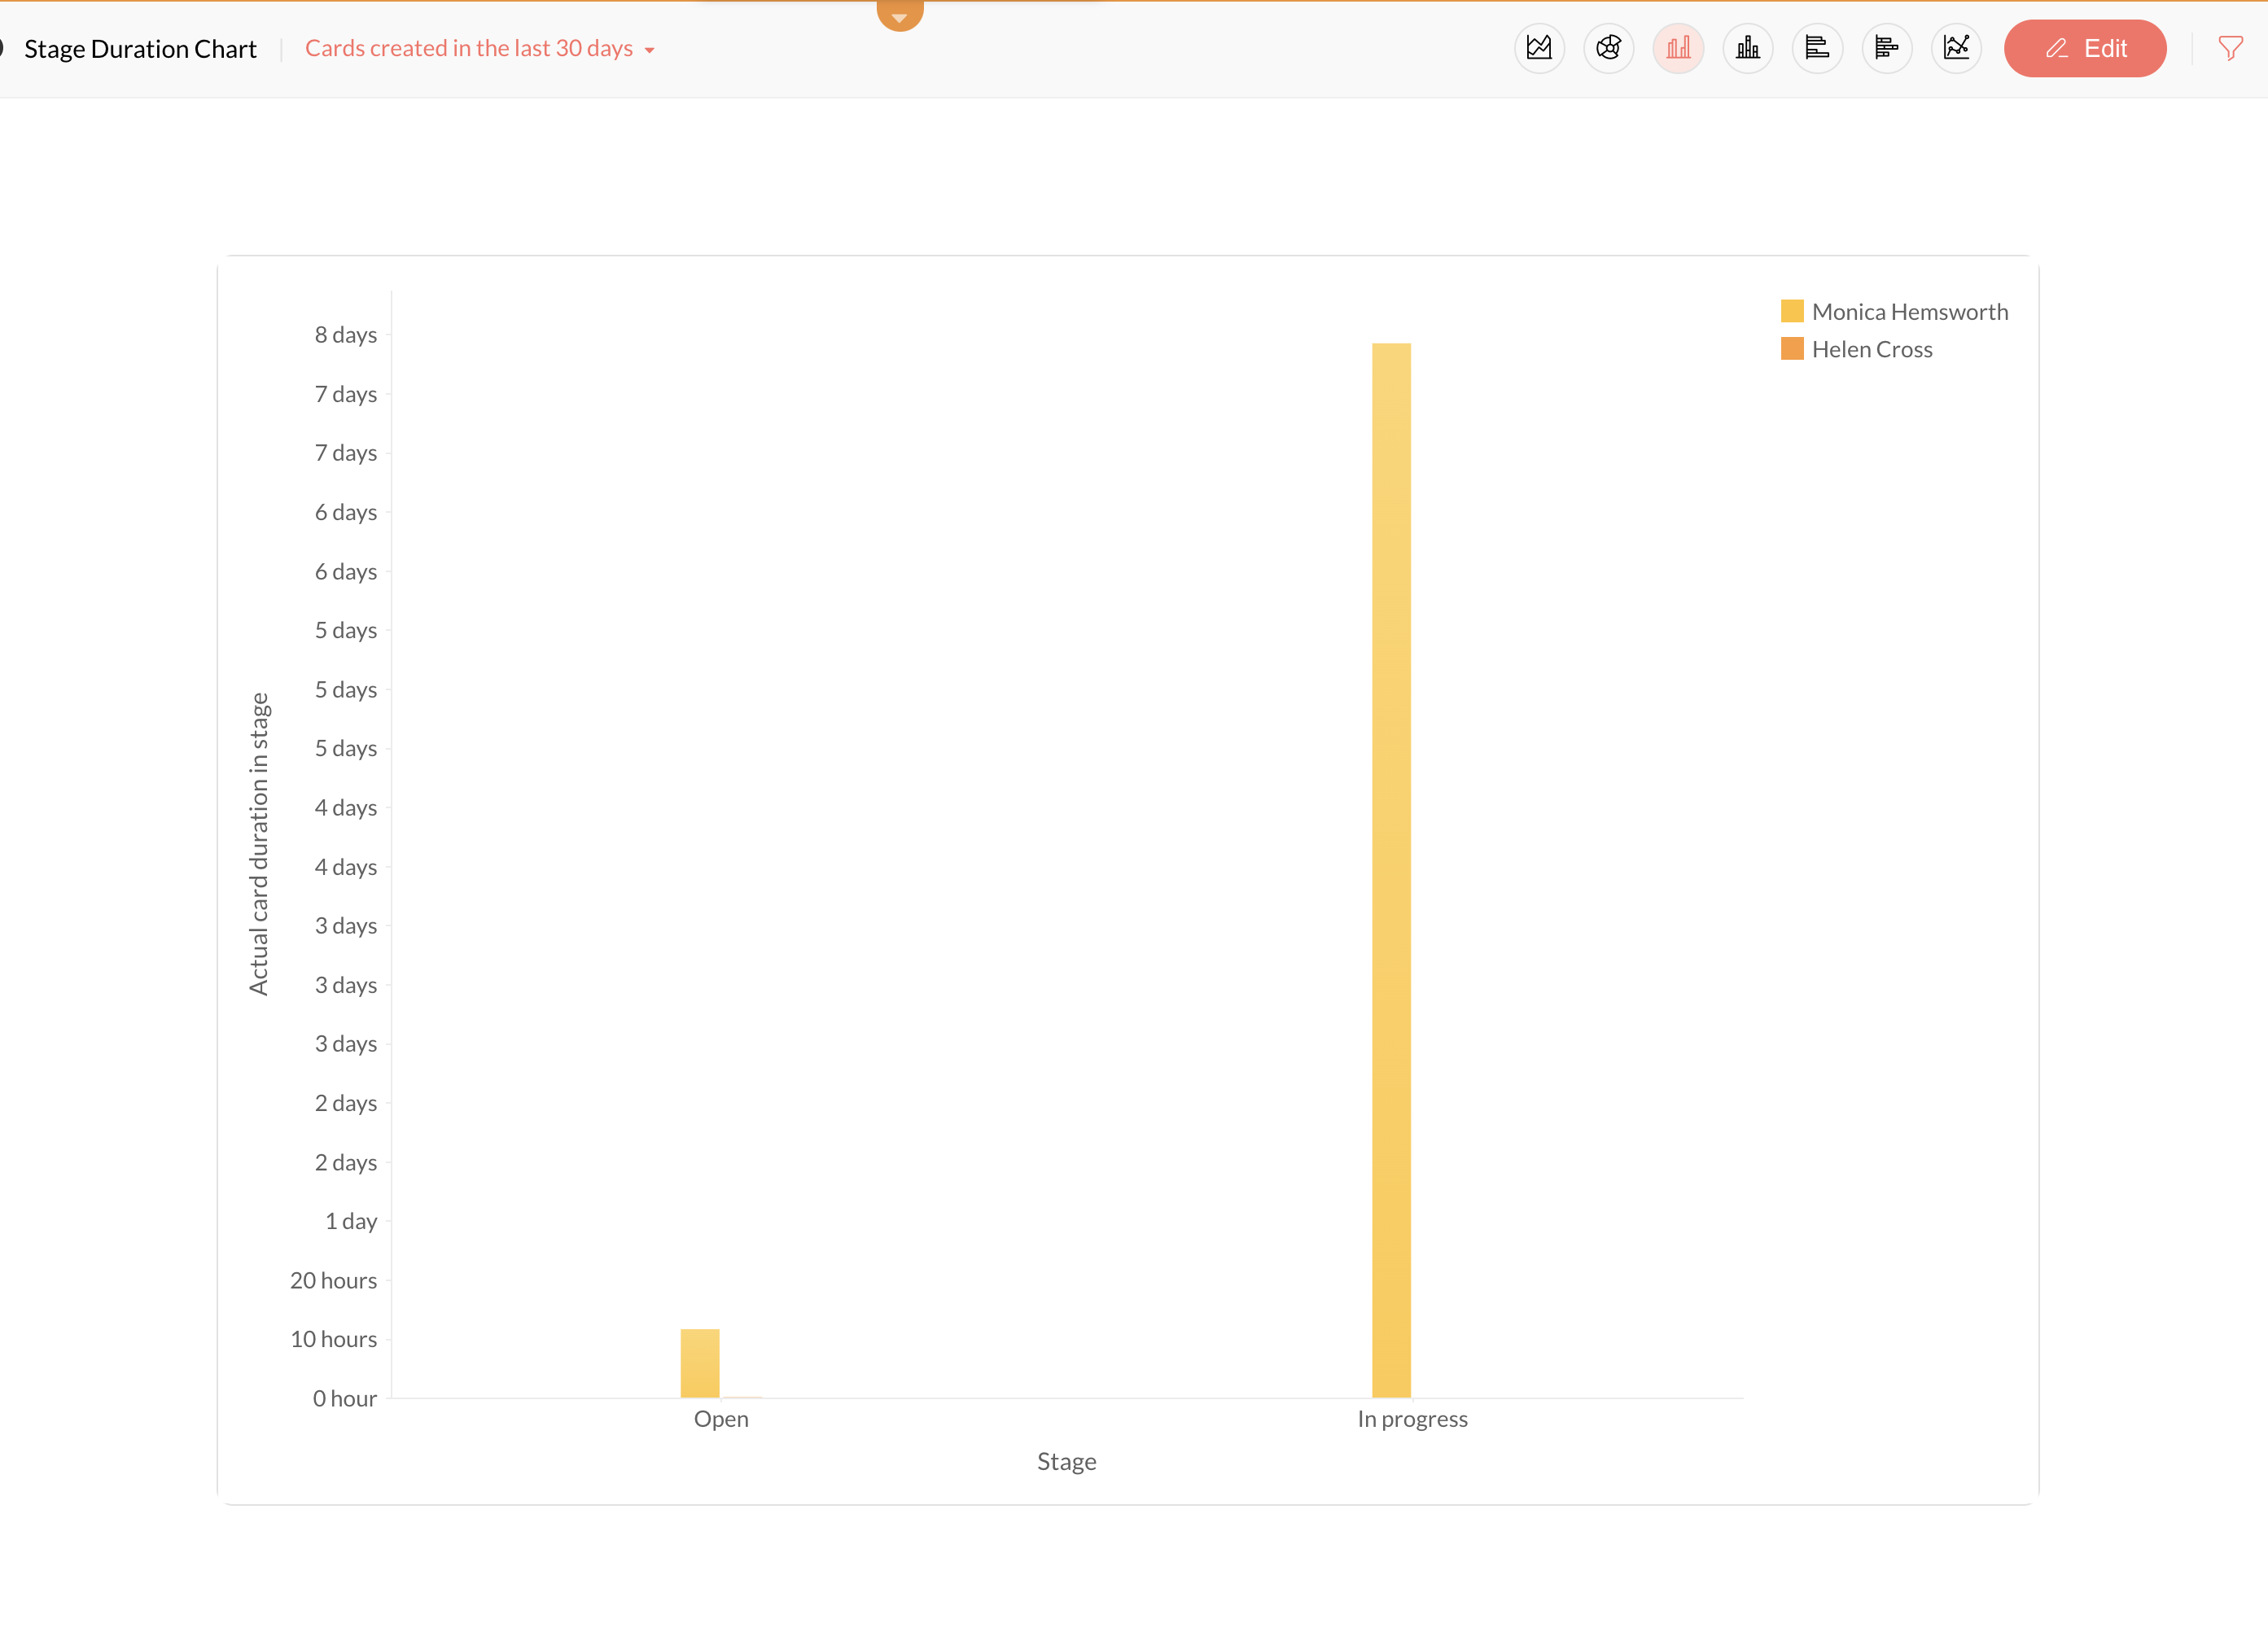Switch to the area chart view
2268x1645 pixels.
click(x=1539, y=48)
